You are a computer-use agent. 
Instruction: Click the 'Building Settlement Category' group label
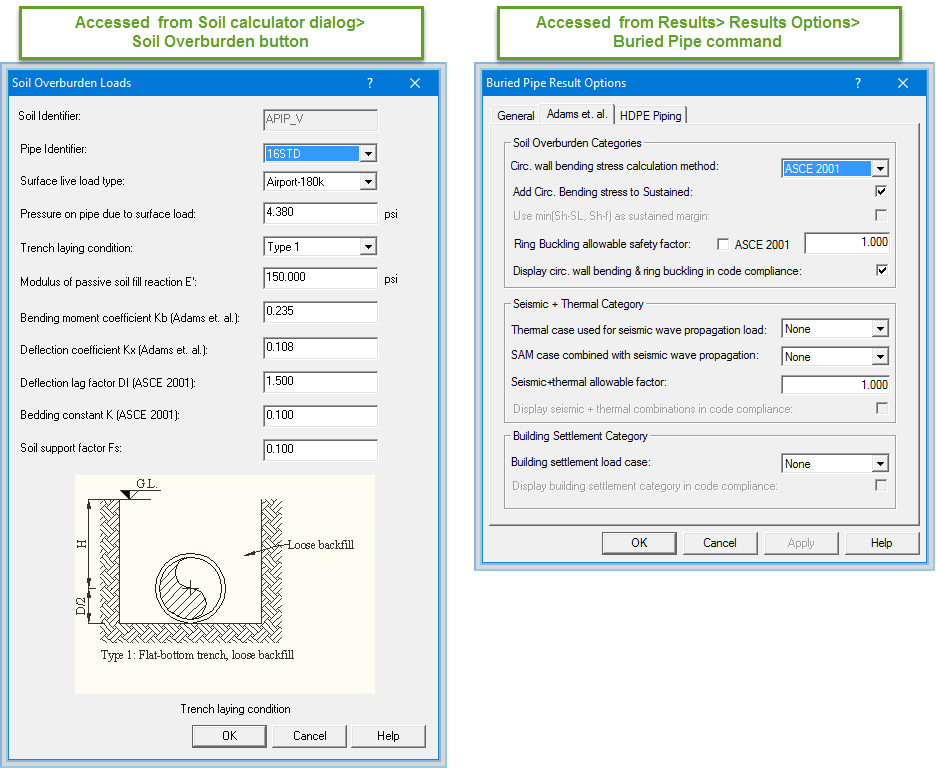pos(580,436)
